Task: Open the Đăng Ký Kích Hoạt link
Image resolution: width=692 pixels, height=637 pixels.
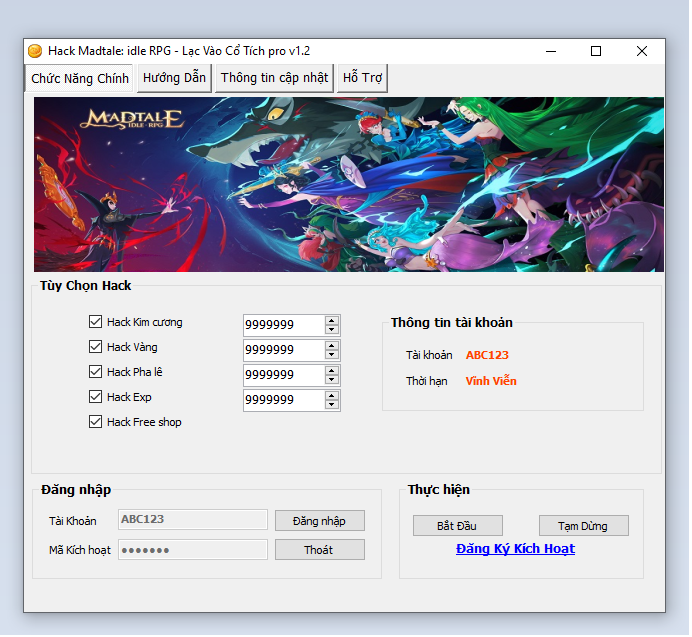Action: pos(515,549)
